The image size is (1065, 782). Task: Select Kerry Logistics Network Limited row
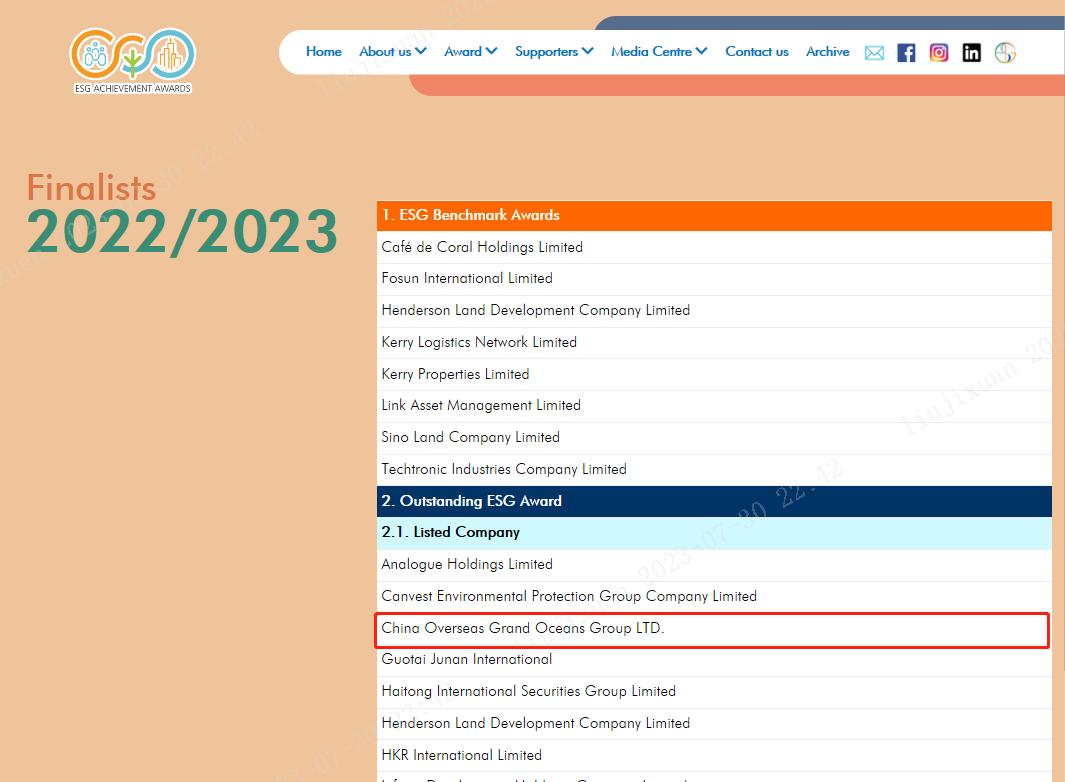pyautogui.click(x=714, y=342)
